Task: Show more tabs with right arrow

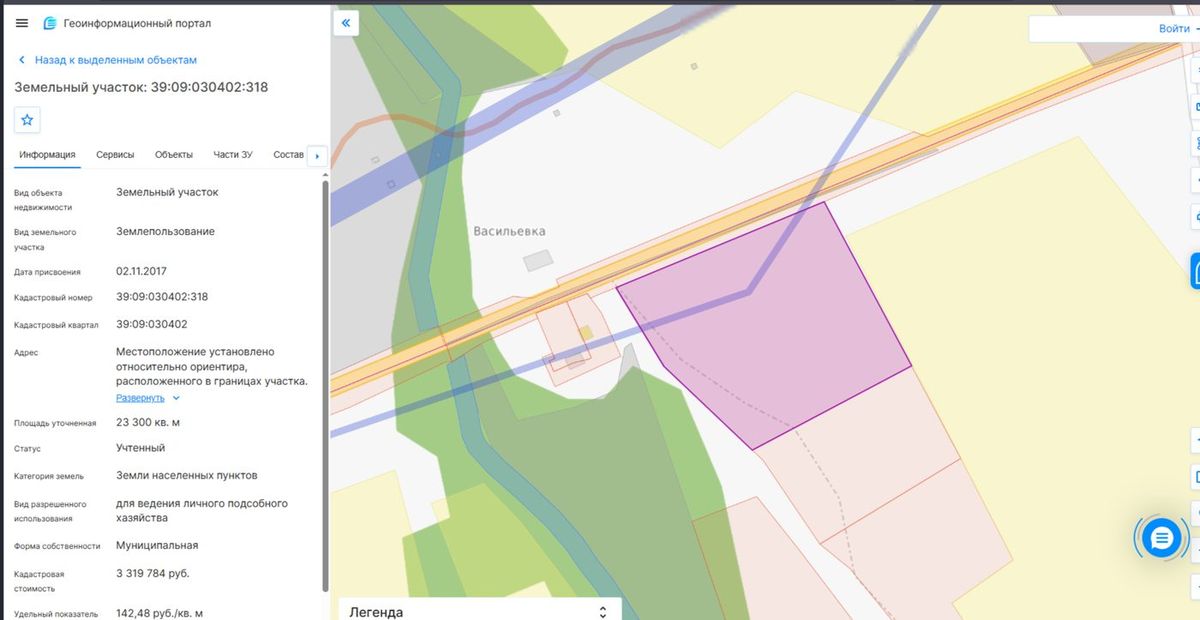Action: (x=317, y=156)
